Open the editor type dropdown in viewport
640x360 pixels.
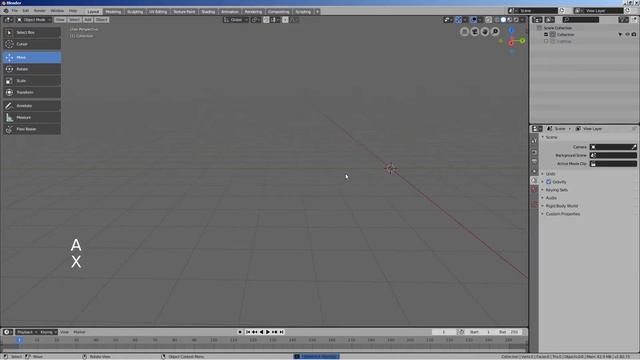(8, 20)
